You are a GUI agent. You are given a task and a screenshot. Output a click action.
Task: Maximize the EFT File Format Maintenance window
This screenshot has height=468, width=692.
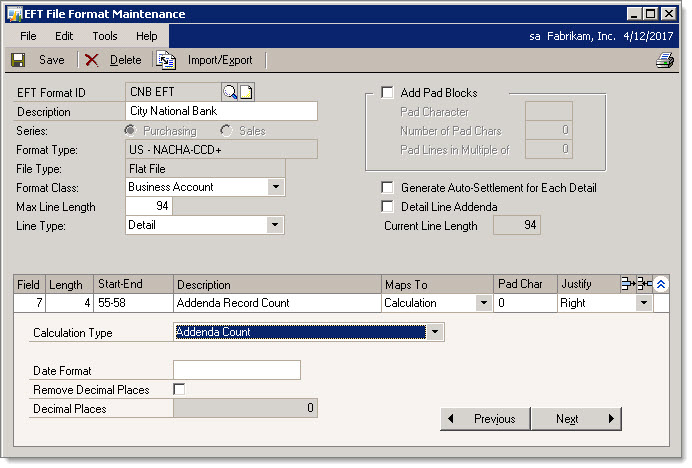tap(651, 14)
